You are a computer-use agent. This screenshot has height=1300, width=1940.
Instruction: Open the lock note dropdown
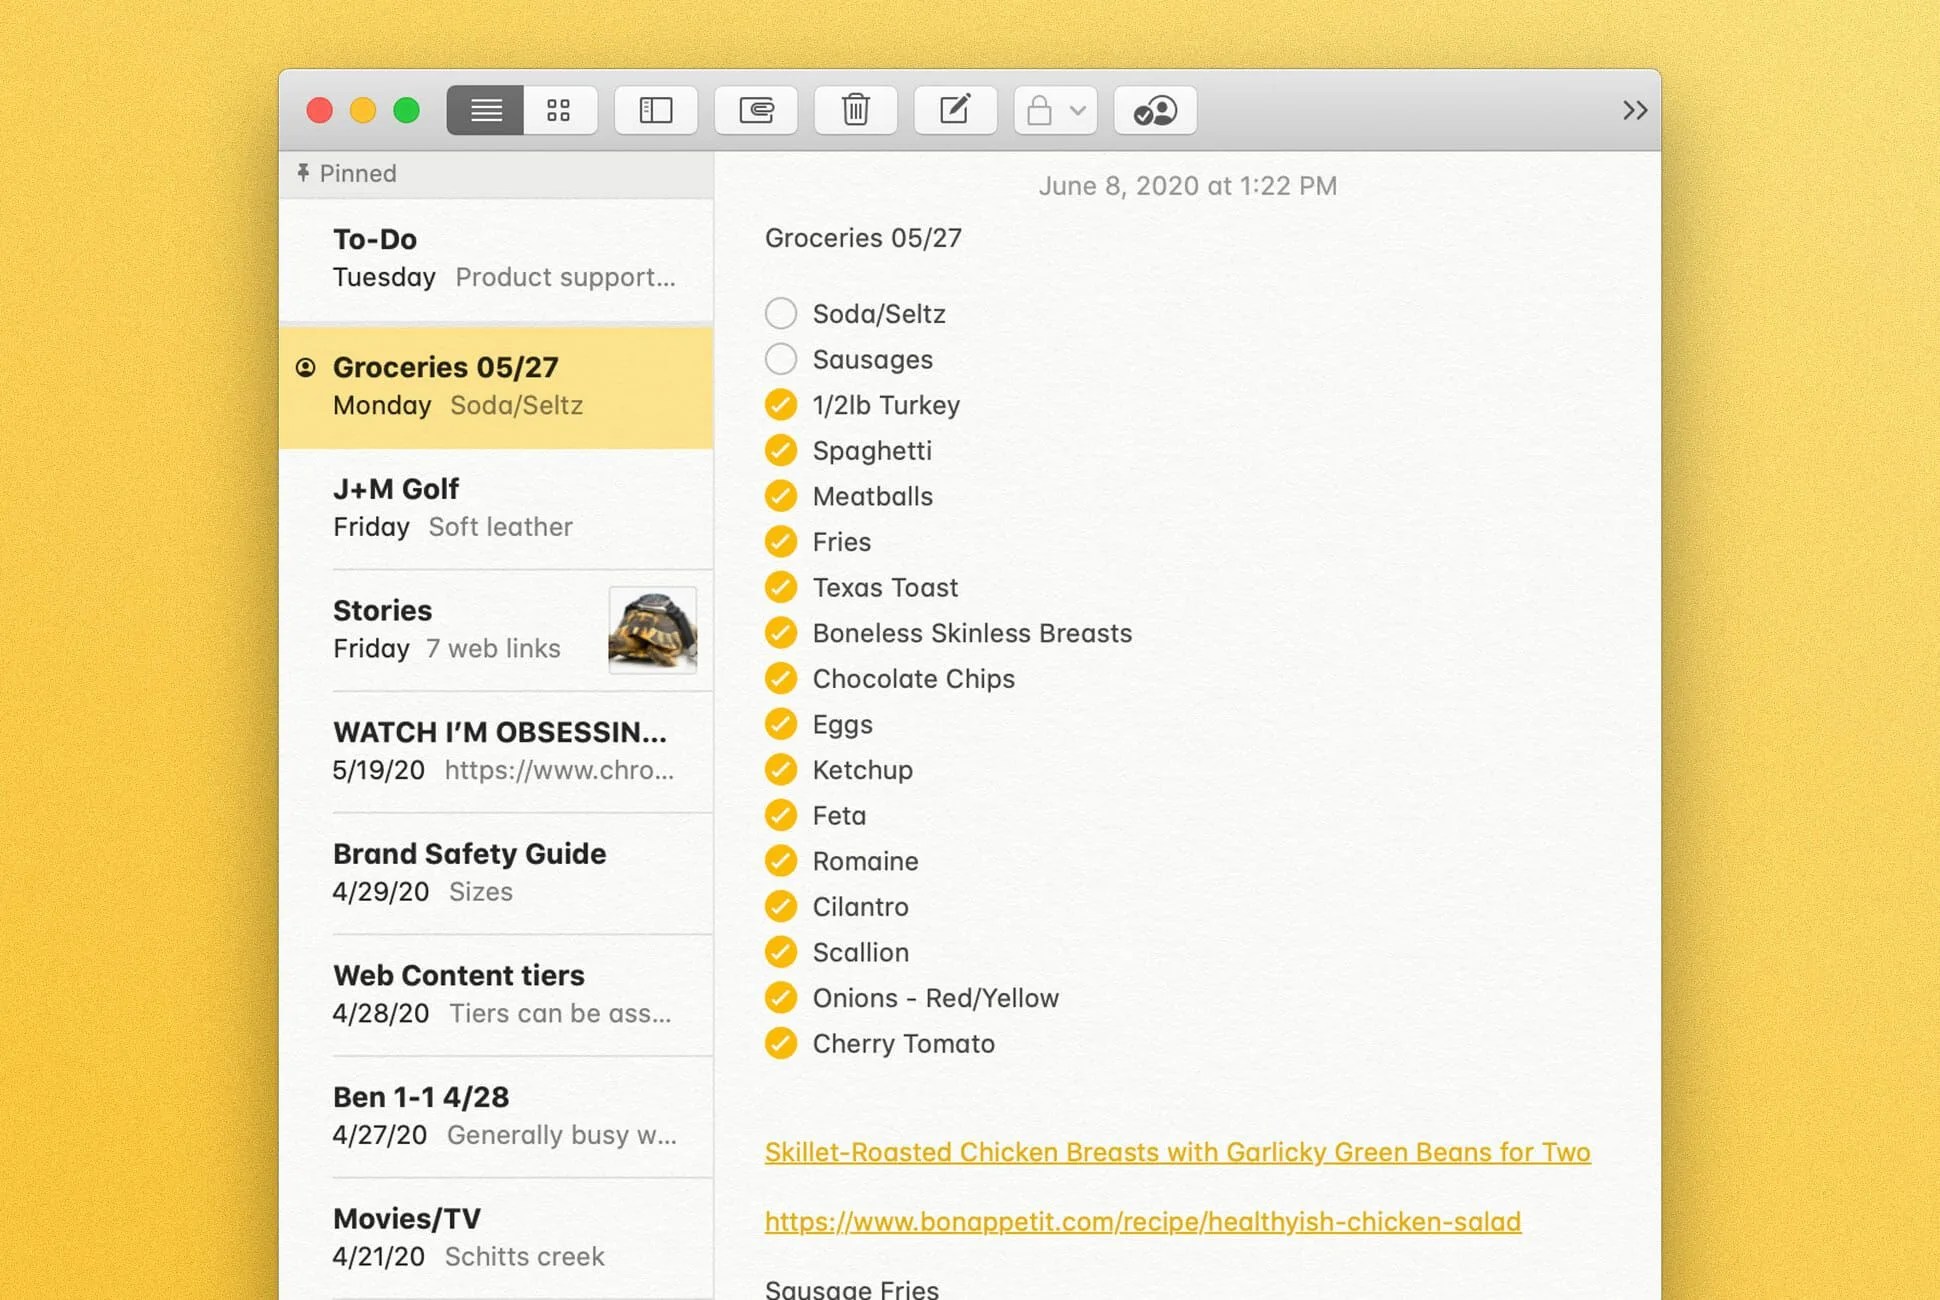1055,110
